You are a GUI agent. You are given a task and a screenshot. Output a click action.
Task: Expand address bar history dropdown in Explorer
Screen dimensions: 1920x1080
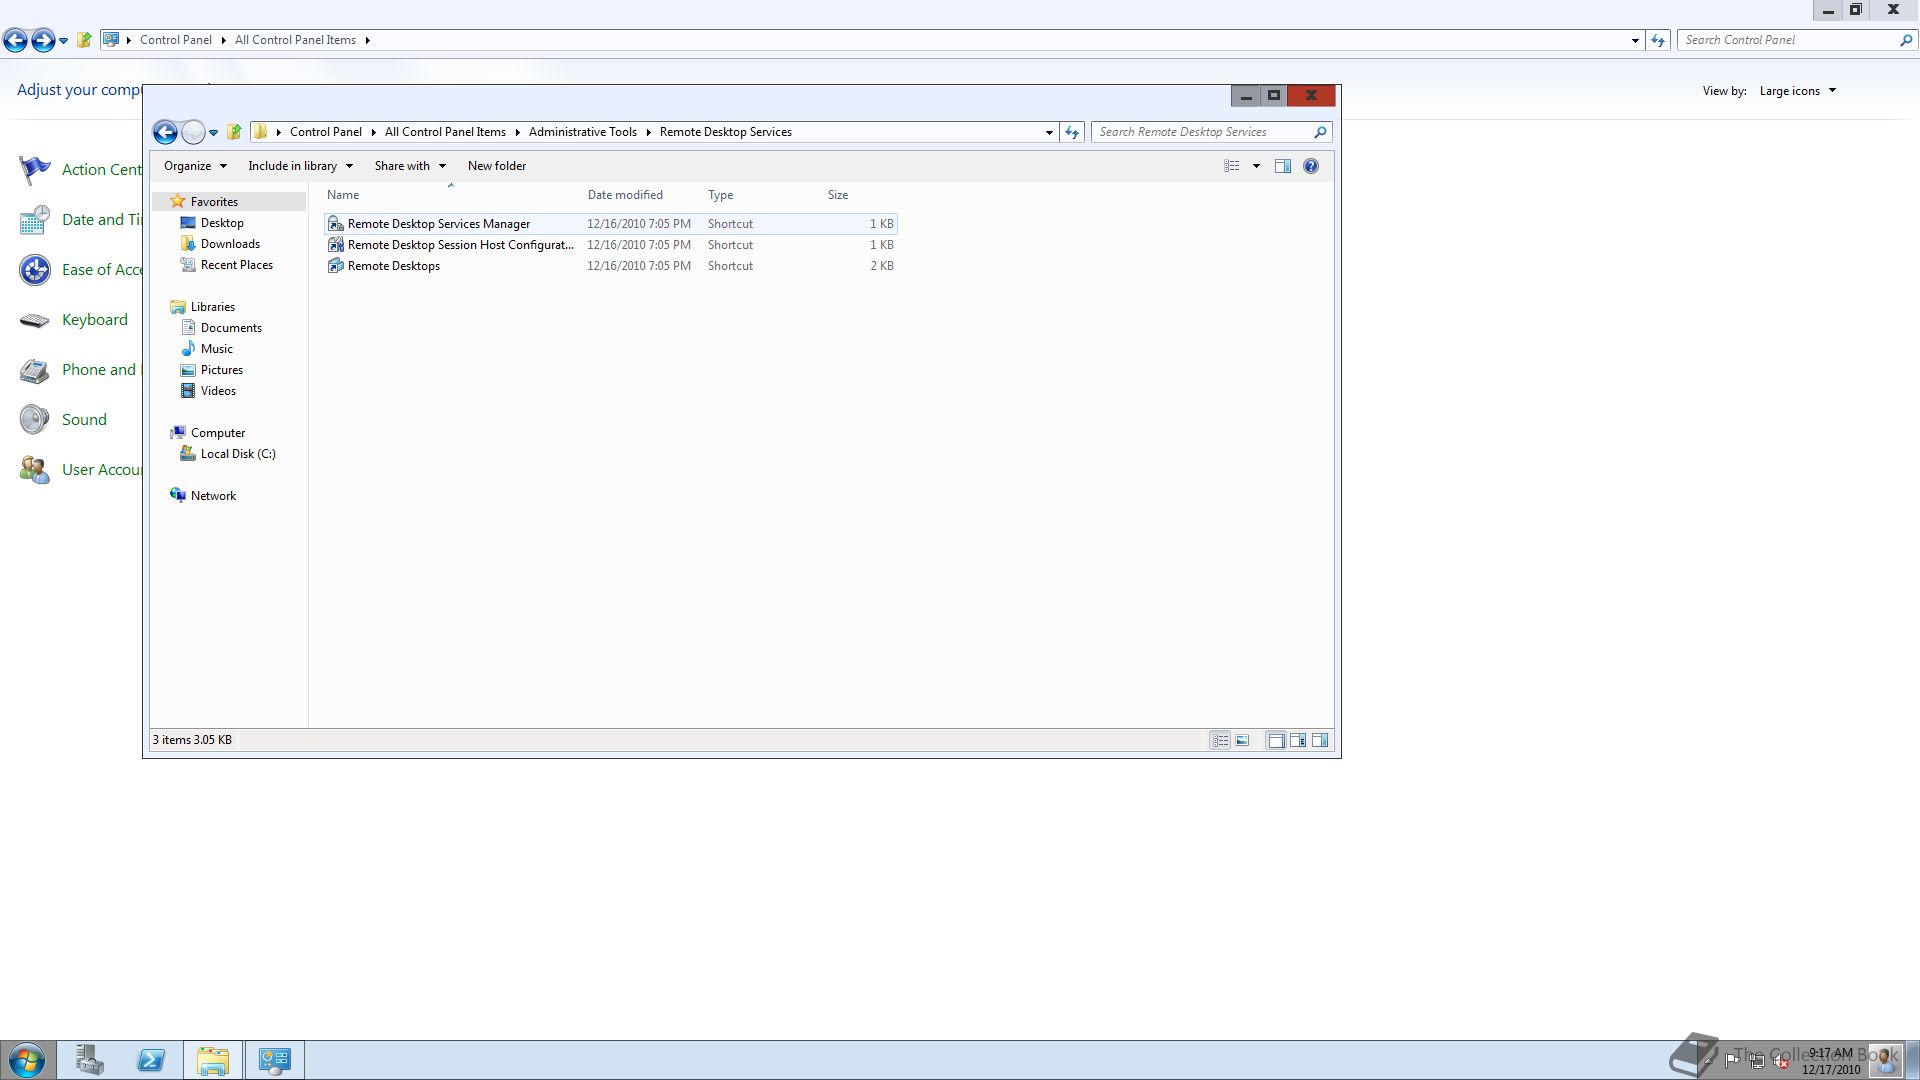point(1049,132)
